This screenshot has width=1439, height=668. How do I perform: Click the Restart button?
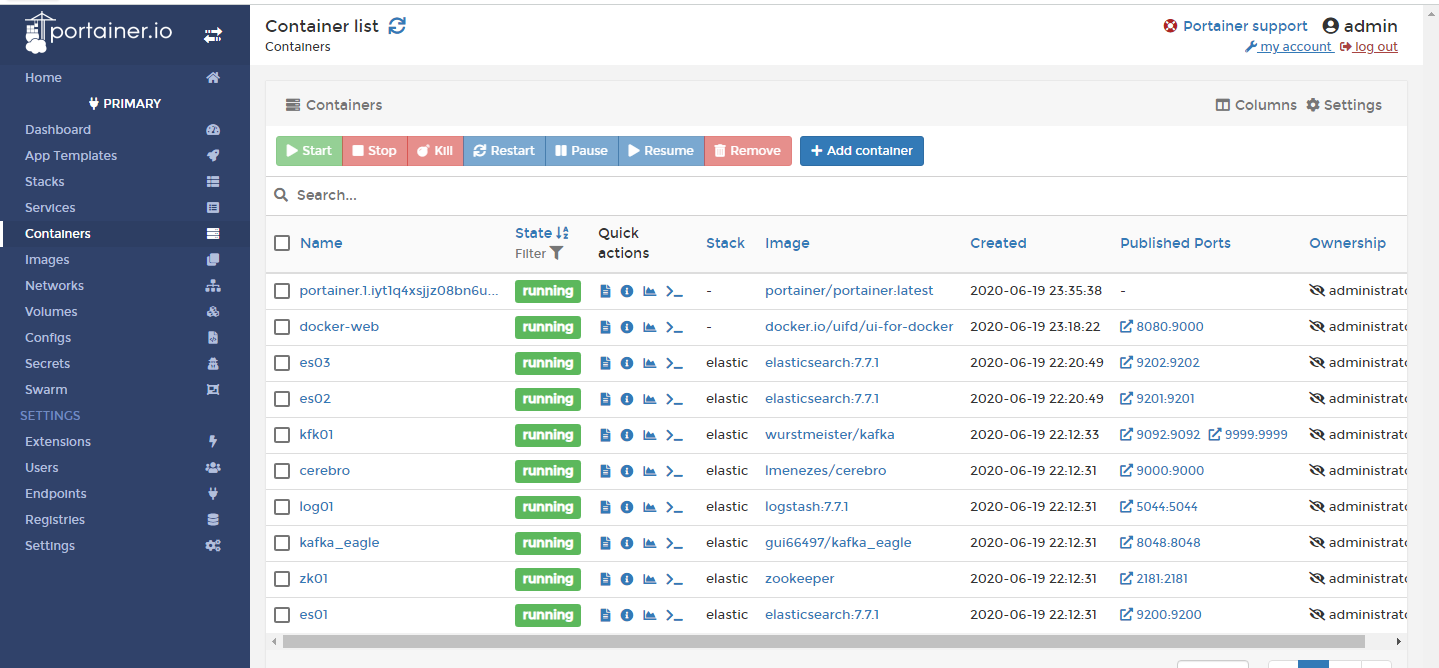click(x=504, y=151)
